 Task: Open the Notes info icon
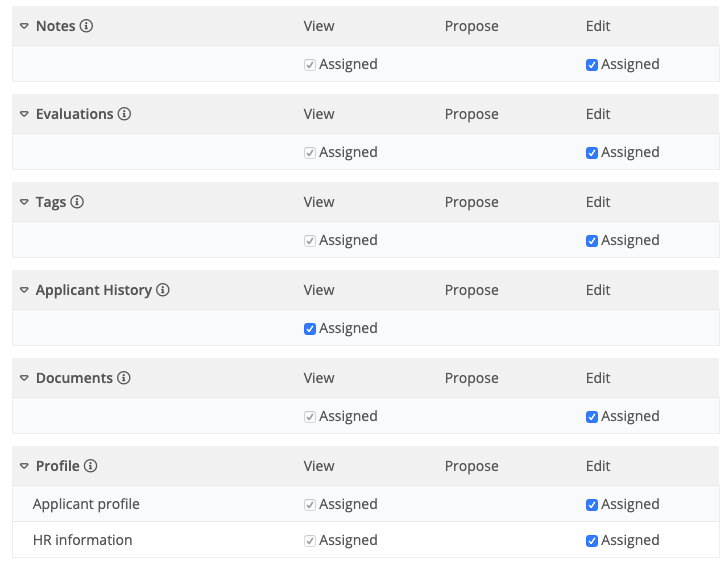pyautogui.click(x=86, y=26)
